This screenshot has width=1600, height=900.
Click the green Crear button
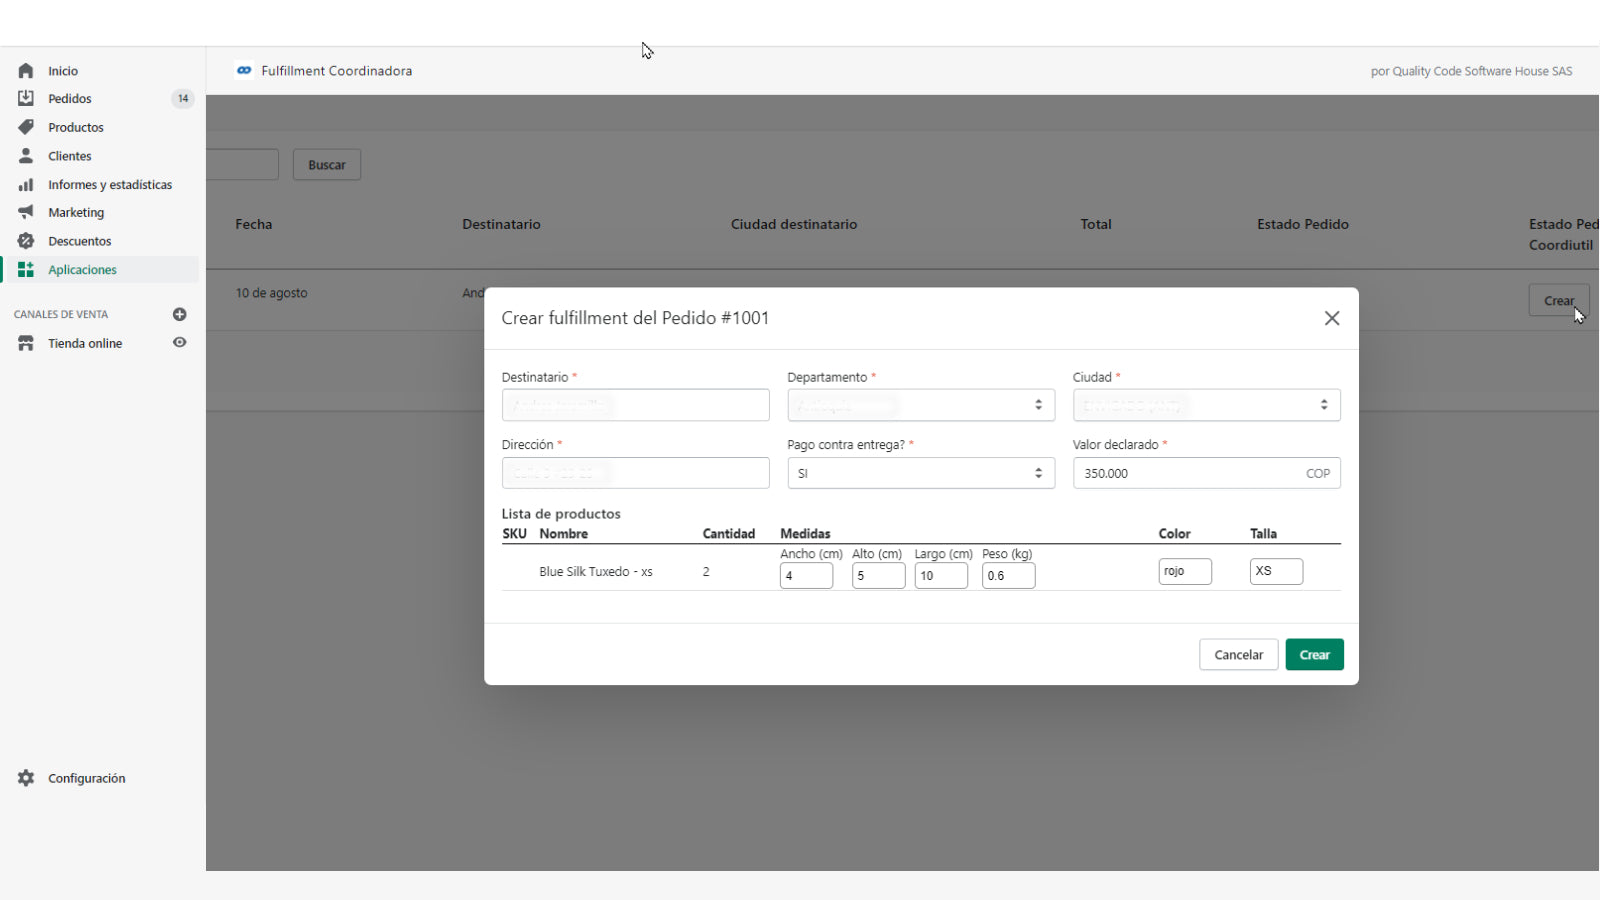(1314, 655)
